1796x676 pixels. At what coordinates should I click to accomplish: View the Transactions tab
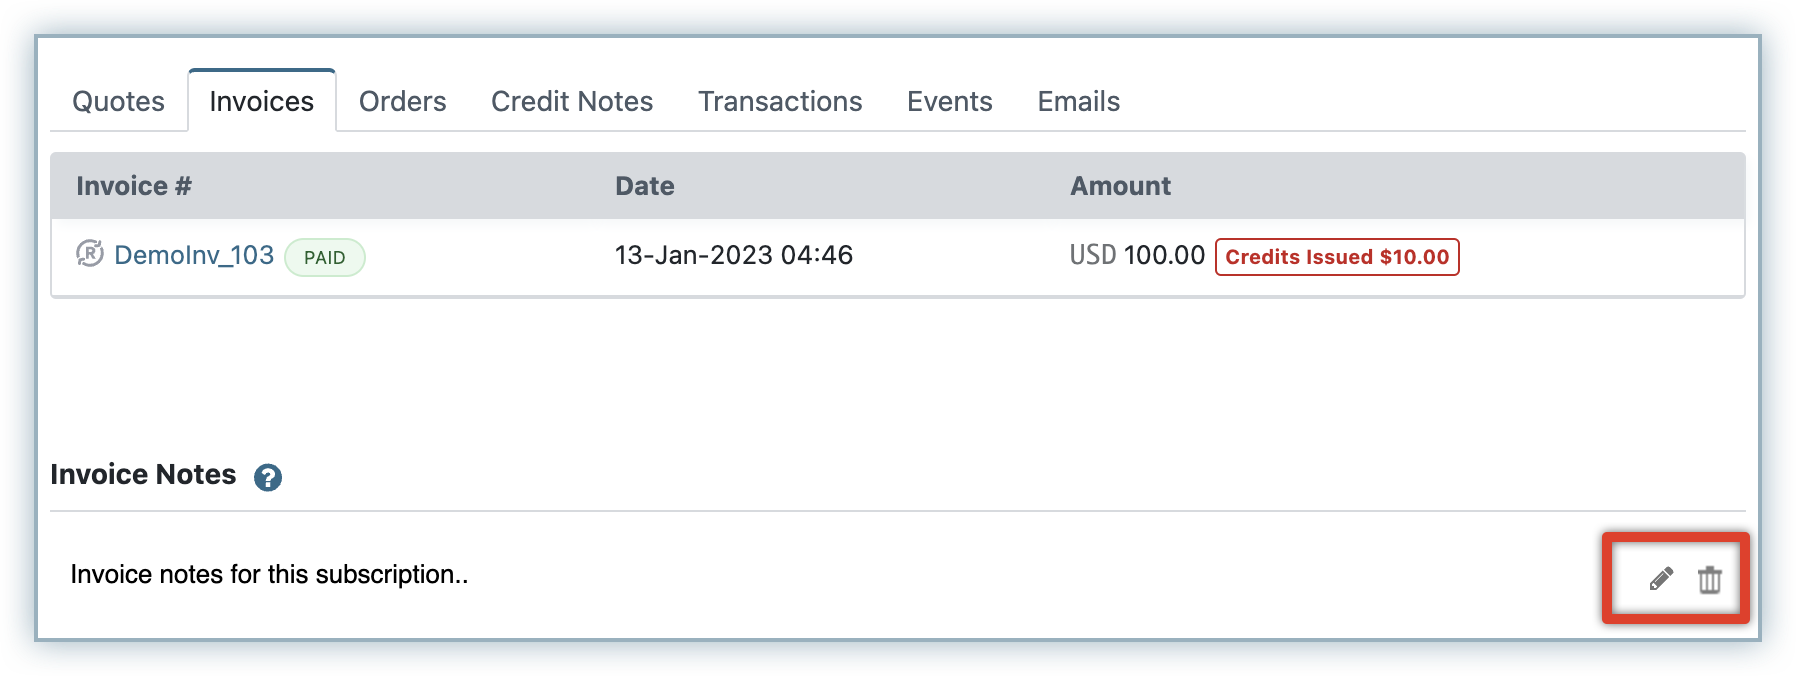click(x=780, y=101)
